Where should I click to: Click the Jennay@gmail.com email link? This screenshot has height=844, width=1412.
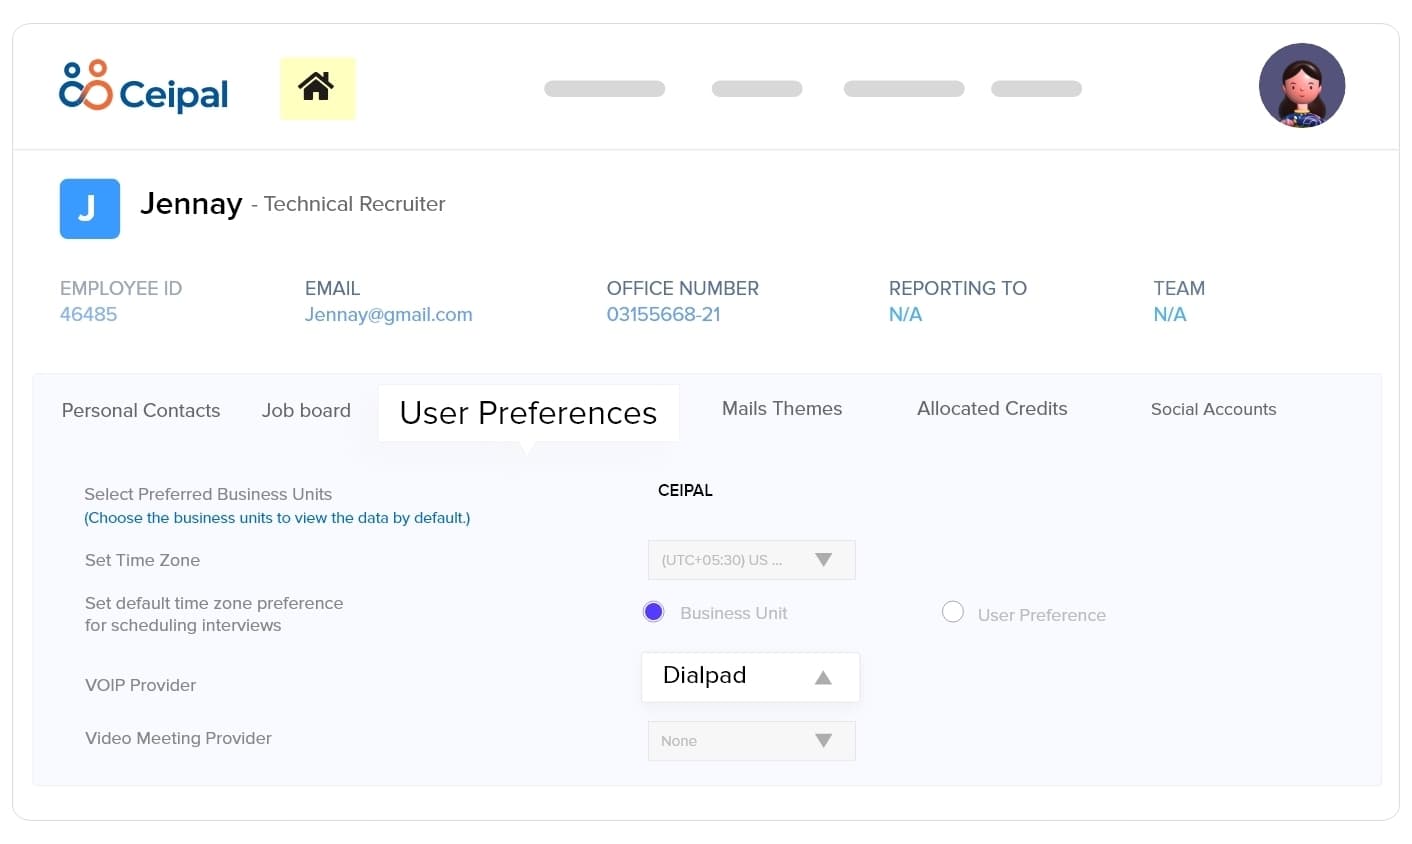click(388, 315)
